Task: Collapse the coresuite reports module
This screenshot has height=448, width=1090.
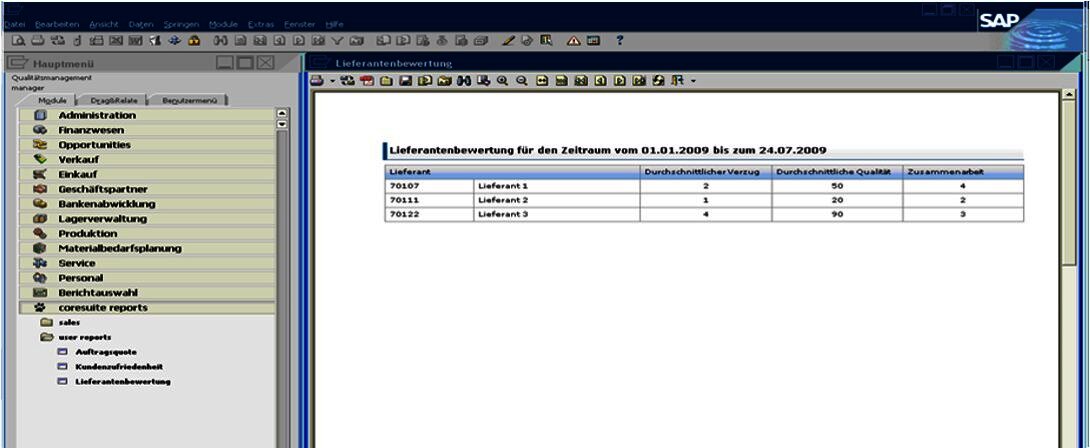Action: click(147, 307)
